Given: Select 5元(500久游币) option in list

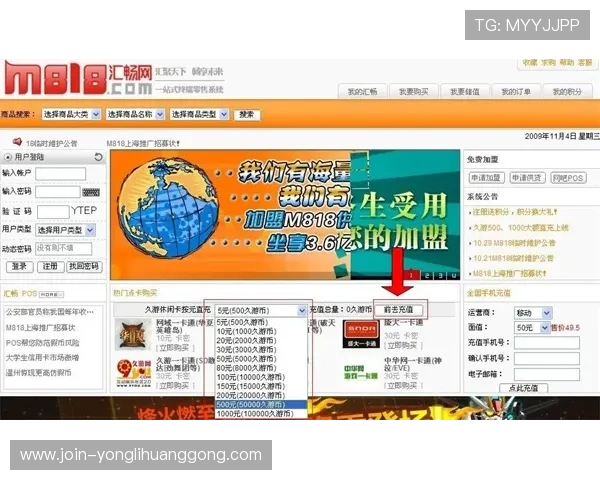Looking at the screenshot, I should (261, 322).
